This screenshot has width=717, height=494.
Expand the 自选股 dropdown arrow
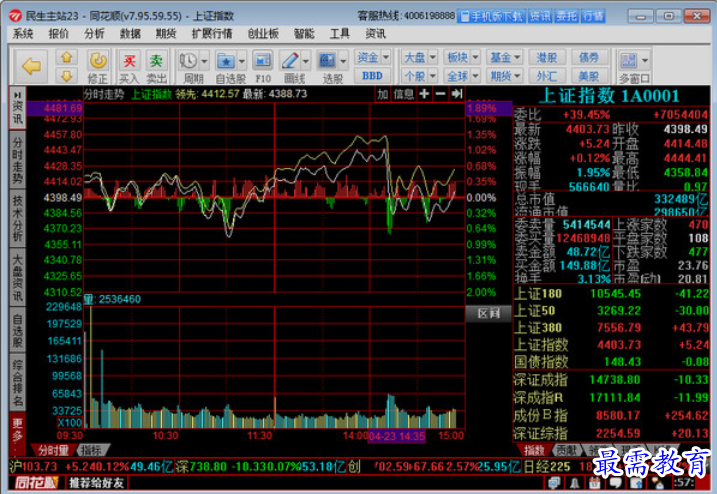click(x=242, y=61)
